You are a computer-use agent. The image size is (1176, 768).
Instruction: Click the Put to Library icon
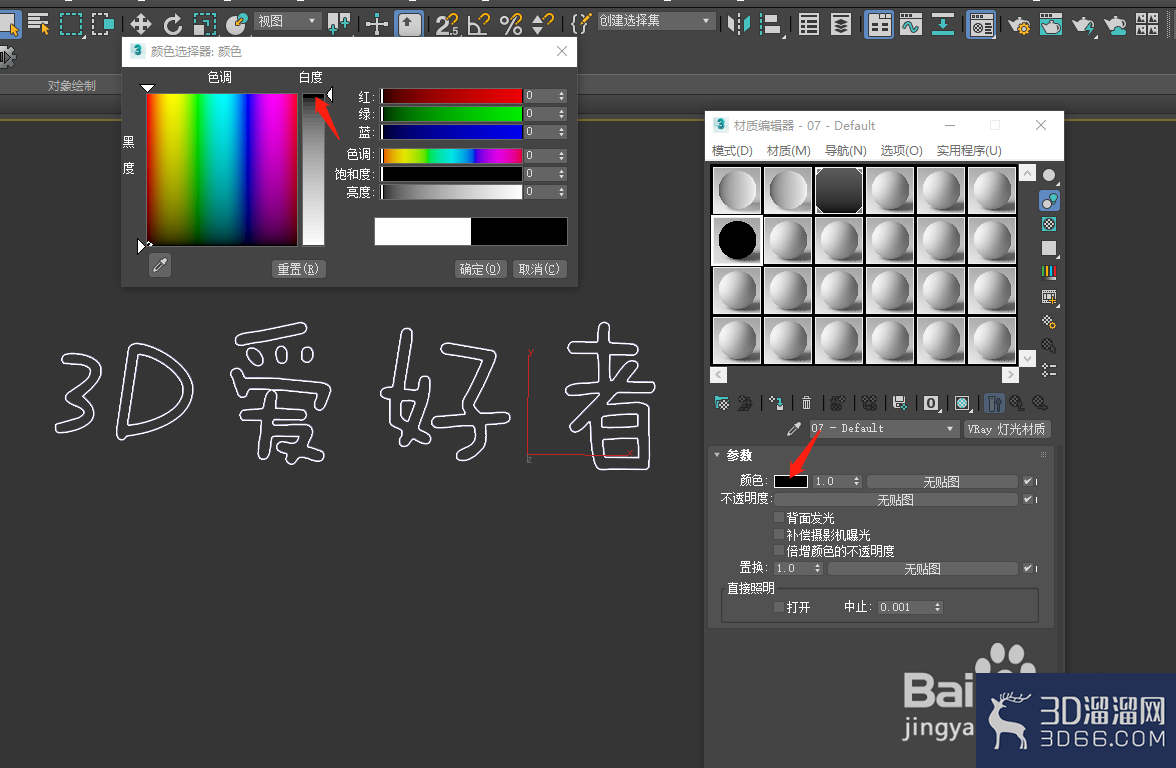pos(900,404)
